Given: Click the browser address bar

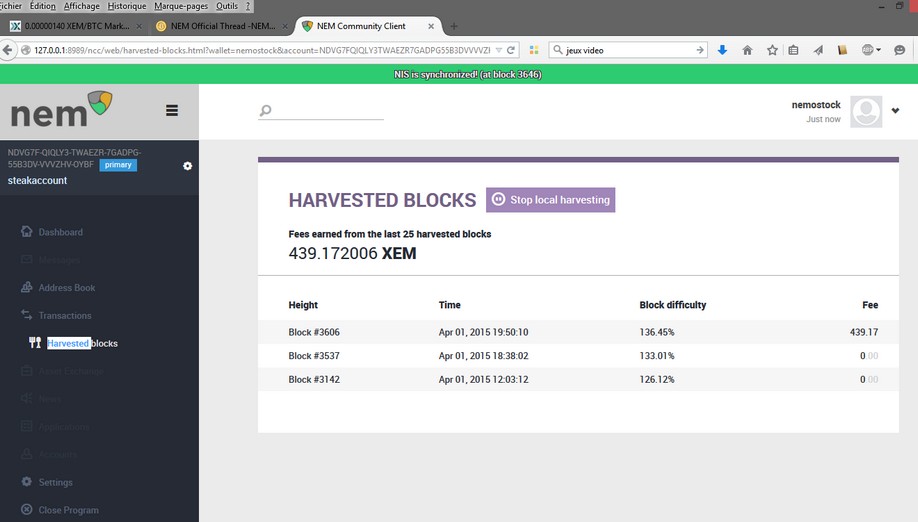Looking at the screenshot, I should [262, 50].
